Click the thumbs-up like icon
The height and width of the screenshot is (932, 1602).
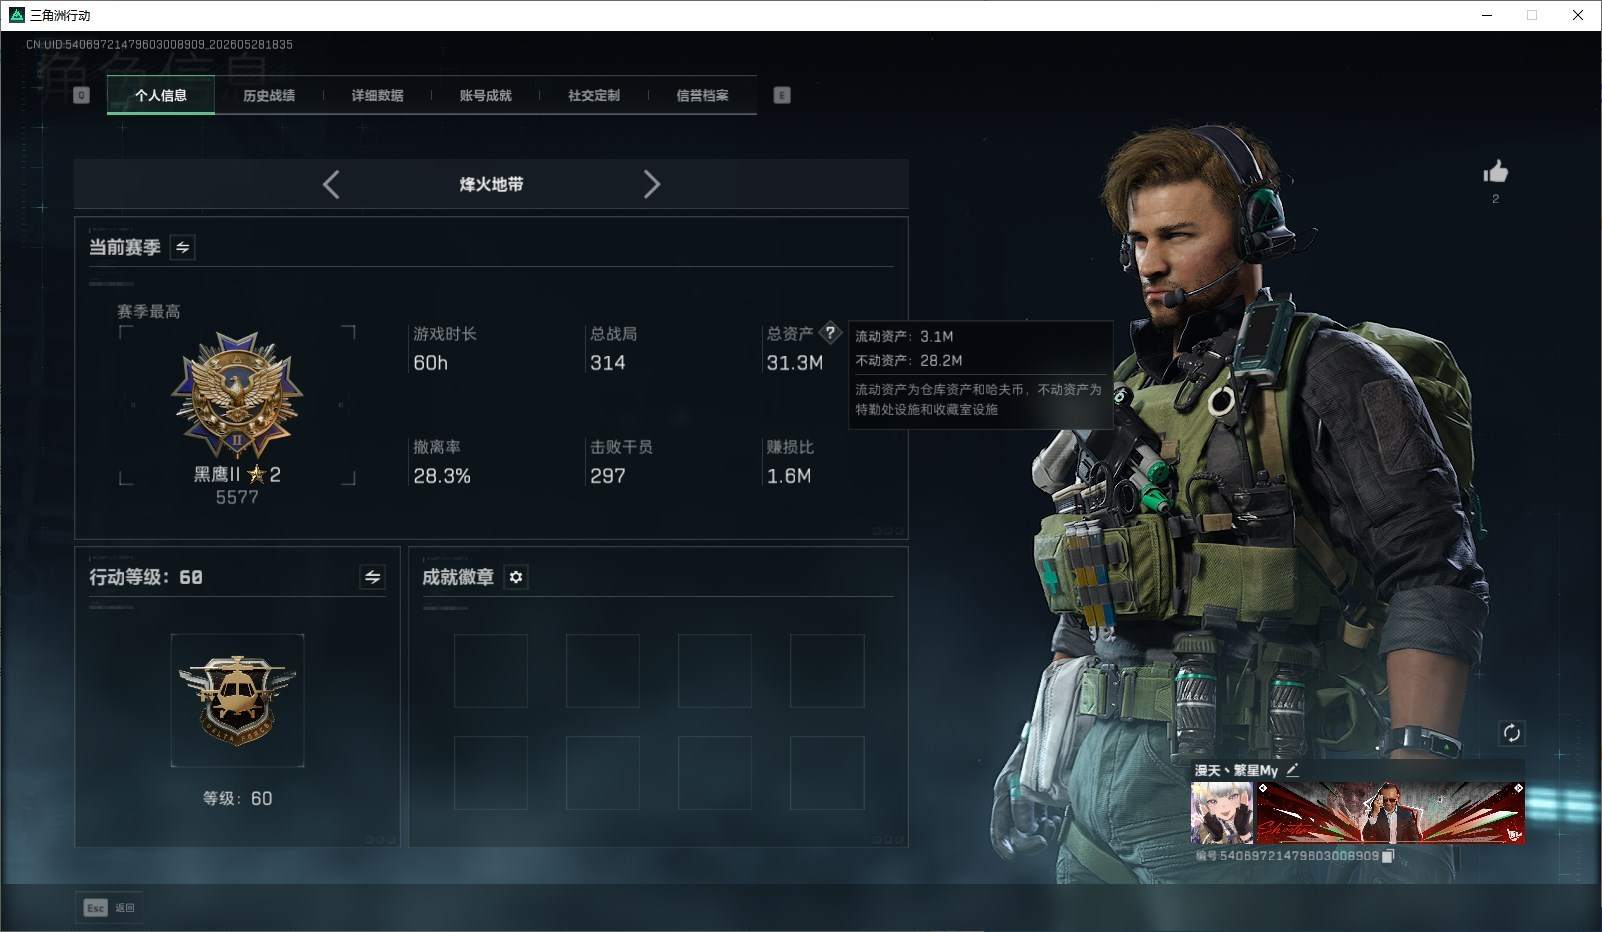[1495, 172]
